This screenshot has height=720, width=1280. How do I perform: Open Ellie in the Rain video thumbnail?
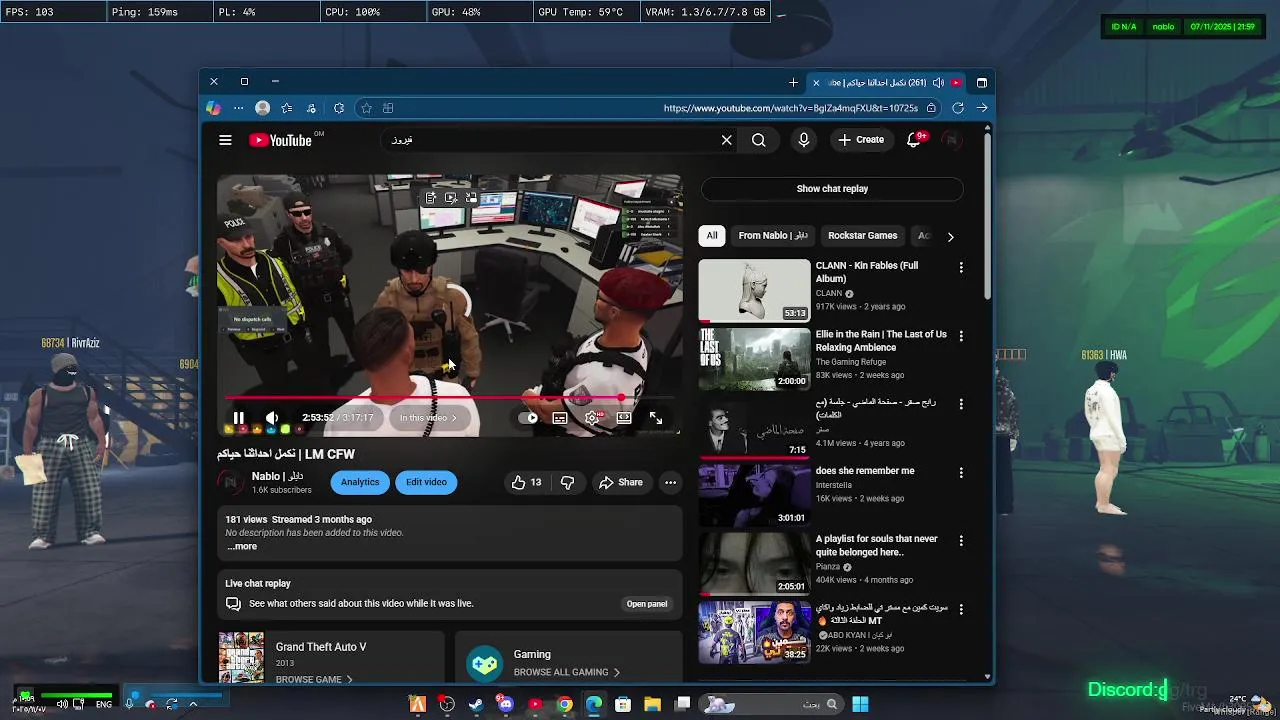754,358
